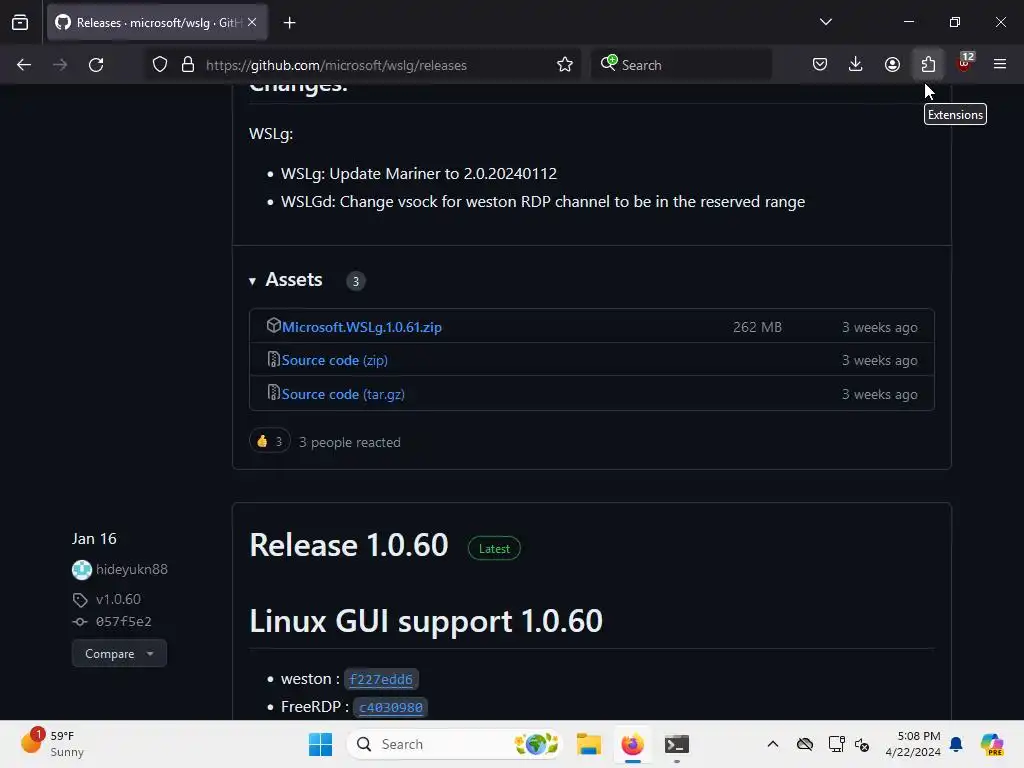Click the Latest badge
The image size is (1024, 768).
494,549
